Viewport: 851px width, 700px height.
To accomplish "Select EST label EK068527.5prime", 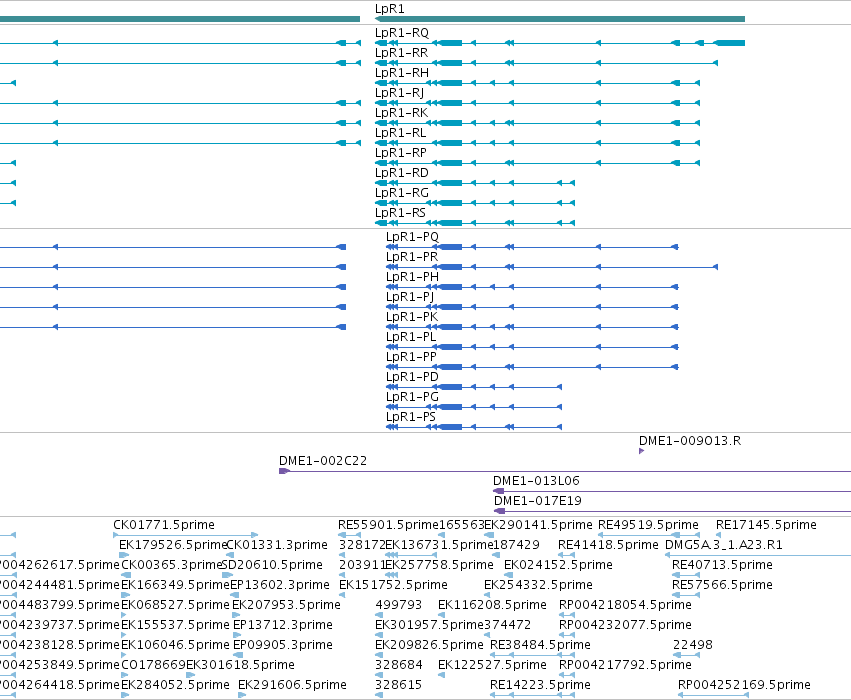I will coord(175,605).
